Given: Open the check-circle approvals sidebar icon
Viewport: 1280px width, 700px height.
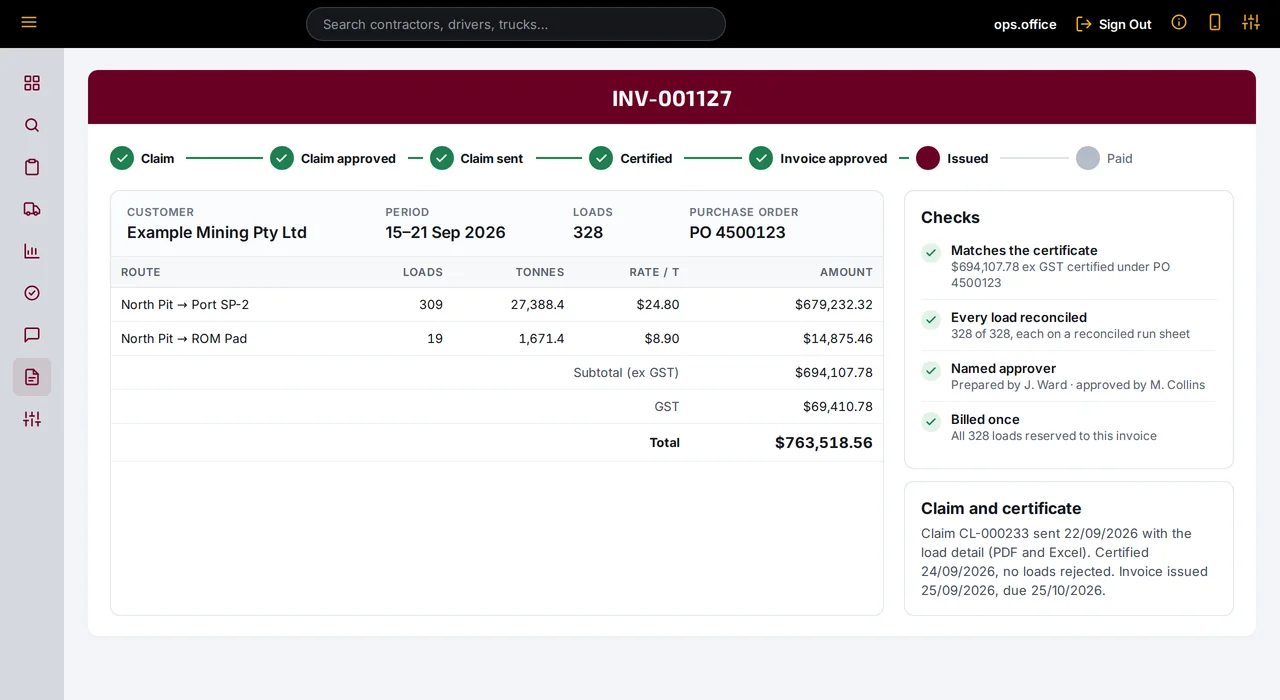Looking at the screenshot, I should (32, 293).
